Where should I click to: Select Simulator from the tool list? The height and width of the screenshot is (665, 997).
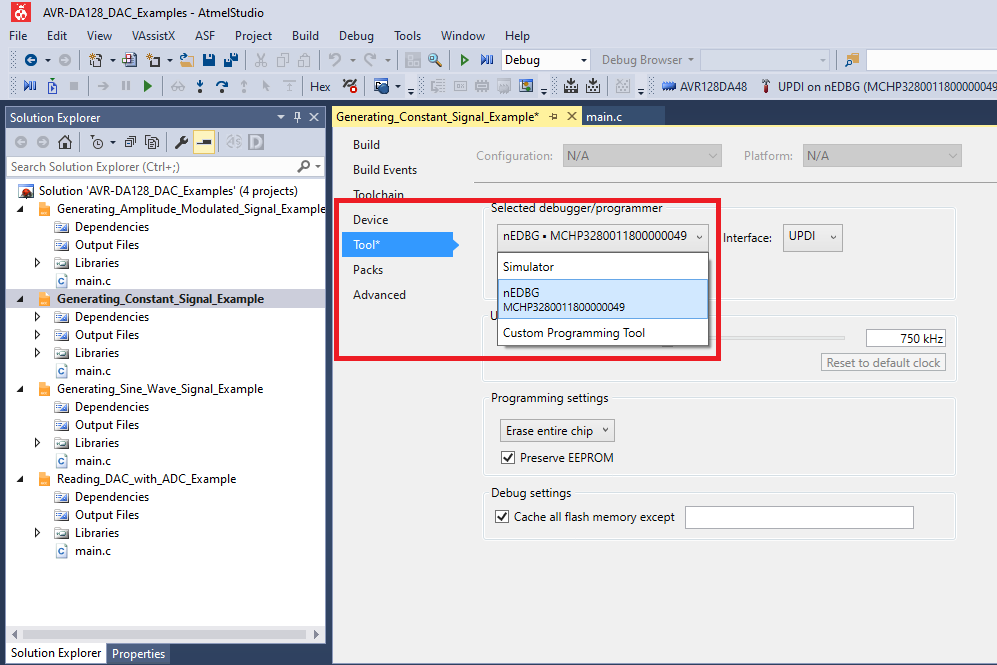[603, 267]
